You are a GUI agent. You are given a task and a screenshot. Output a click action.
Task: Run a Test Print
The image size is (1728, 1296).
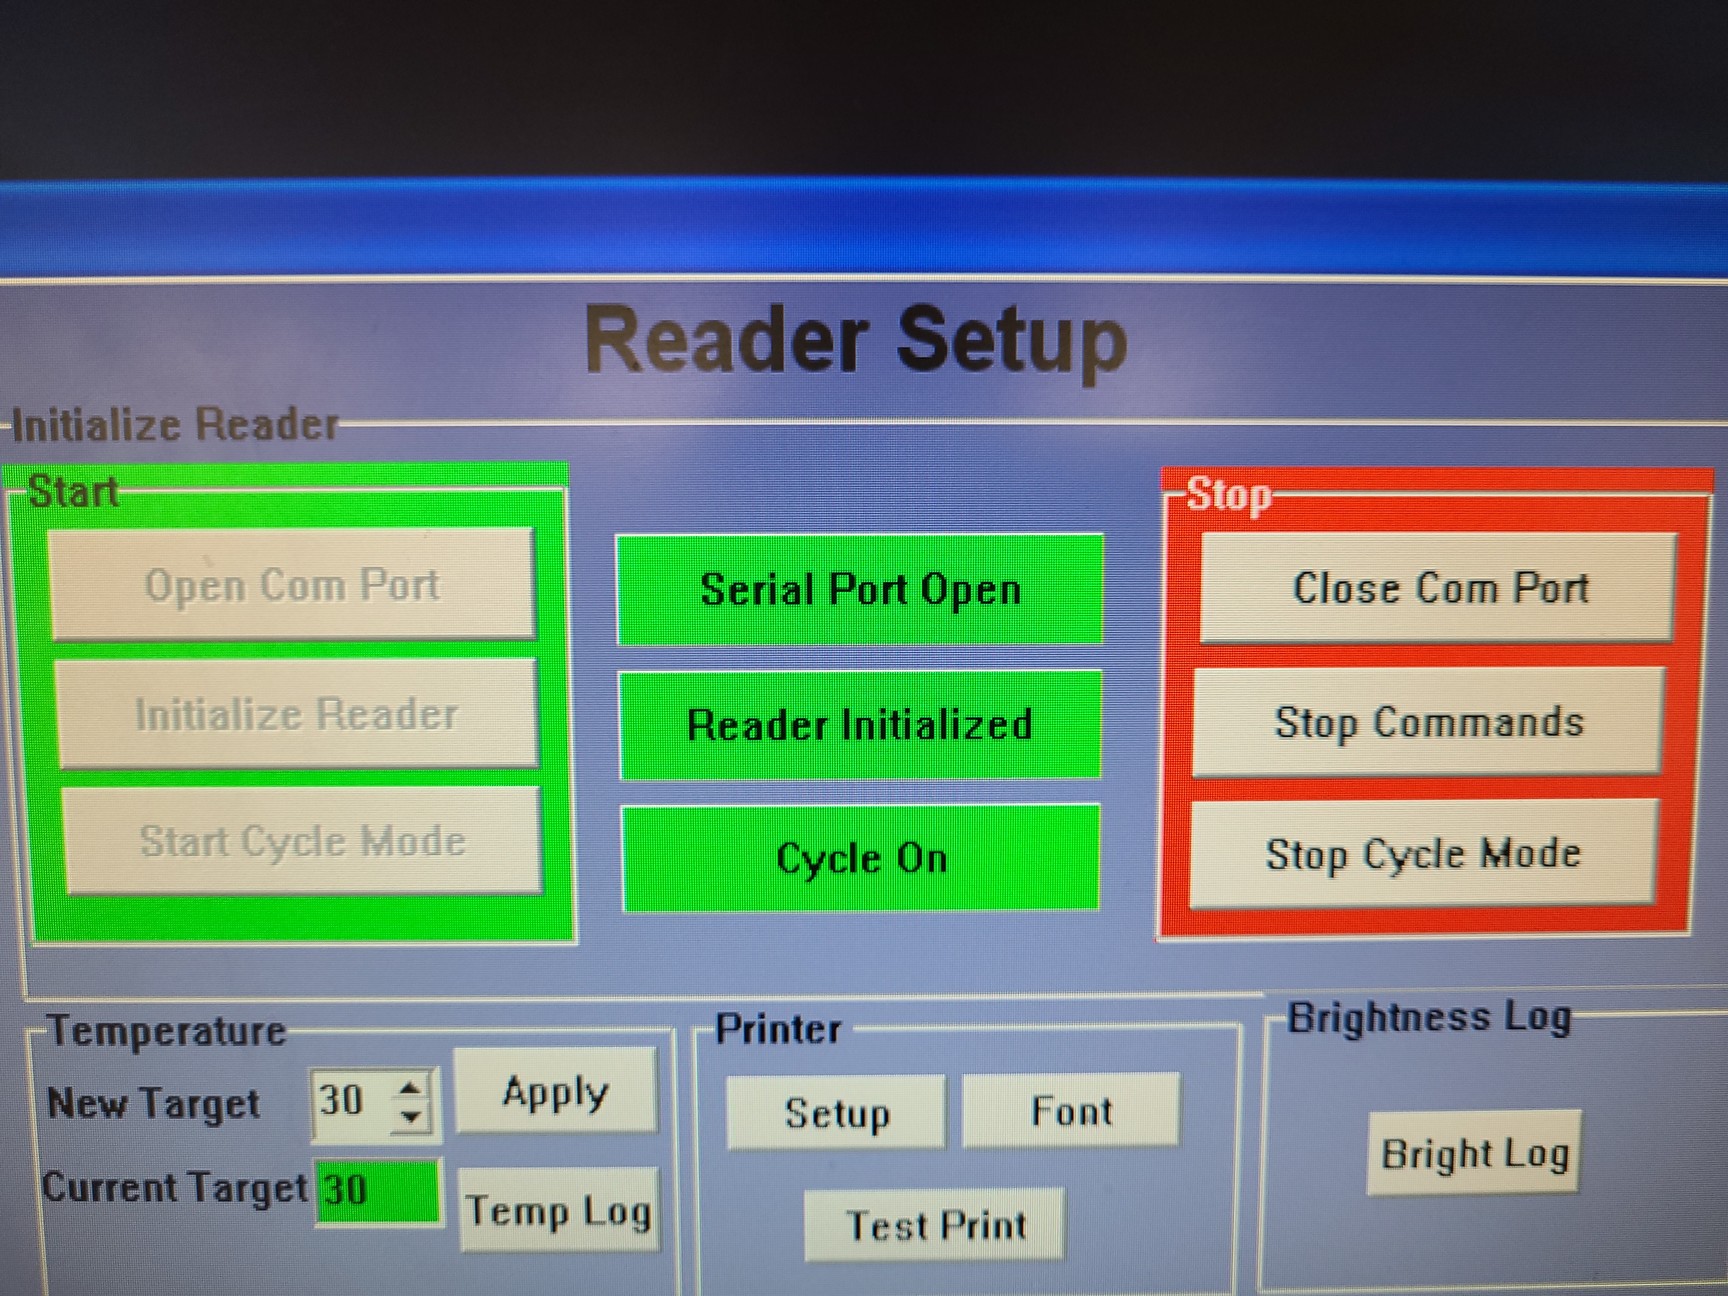point(935,1225)
